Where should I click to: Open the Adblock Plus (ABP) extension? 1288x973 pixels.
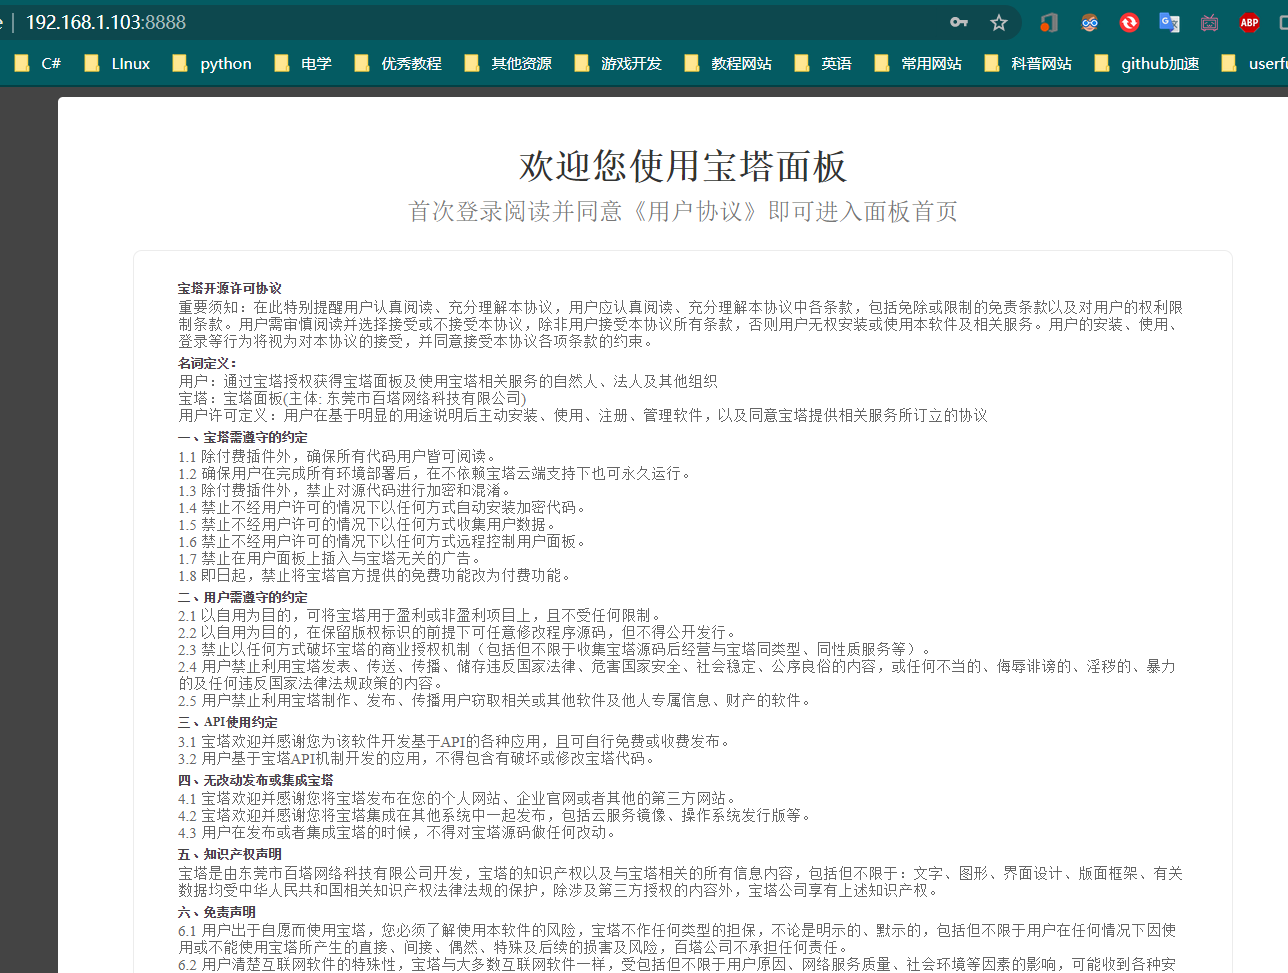1249,22
